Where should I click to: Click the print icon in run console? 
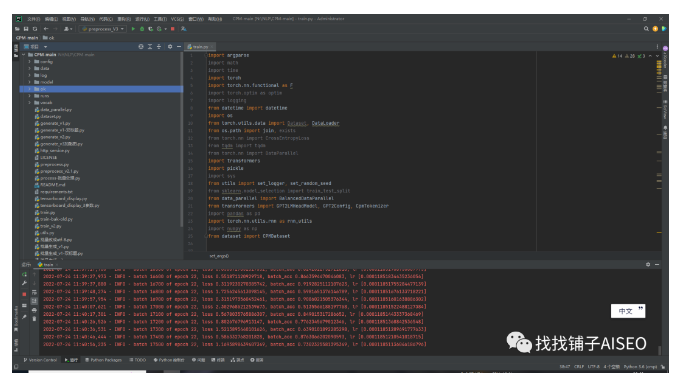(x=34, y=310)
